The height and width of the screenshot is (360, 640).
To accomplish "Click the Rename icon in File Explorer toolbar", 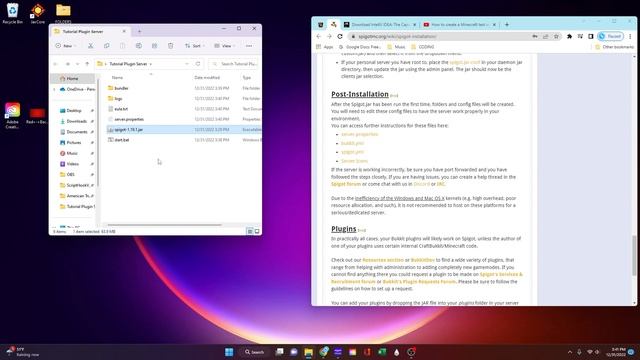I will 139,46.
